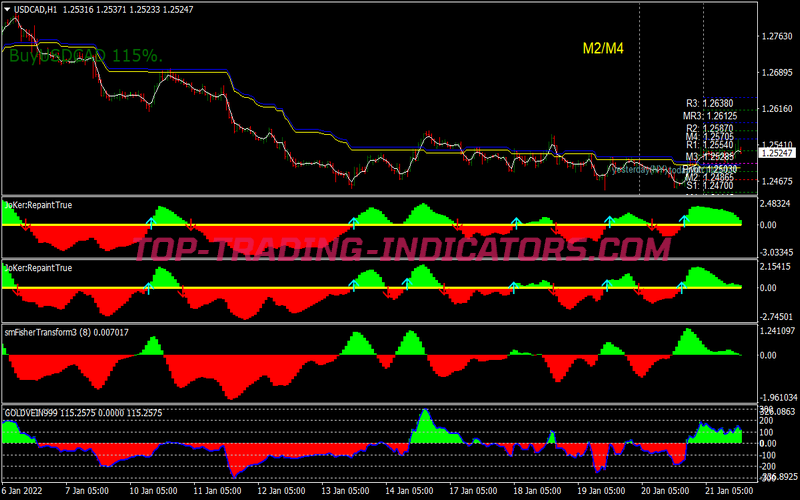The height and width of the screenshot is (500, 800).
Task: Click the 19 Jan 05:00 time label
Action: [602, 491]
